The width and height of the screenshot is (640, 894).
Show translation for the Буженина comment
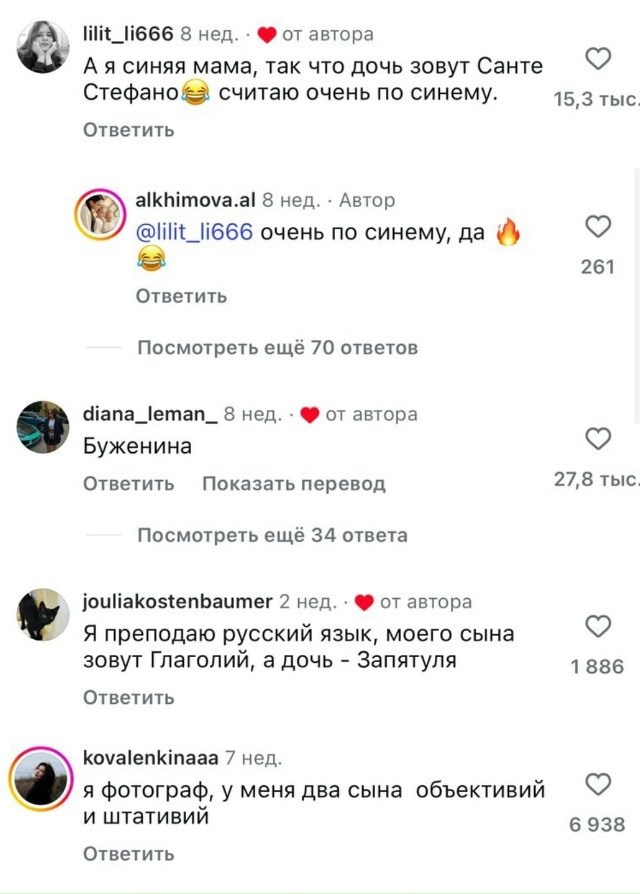click(x=294, y=483)
